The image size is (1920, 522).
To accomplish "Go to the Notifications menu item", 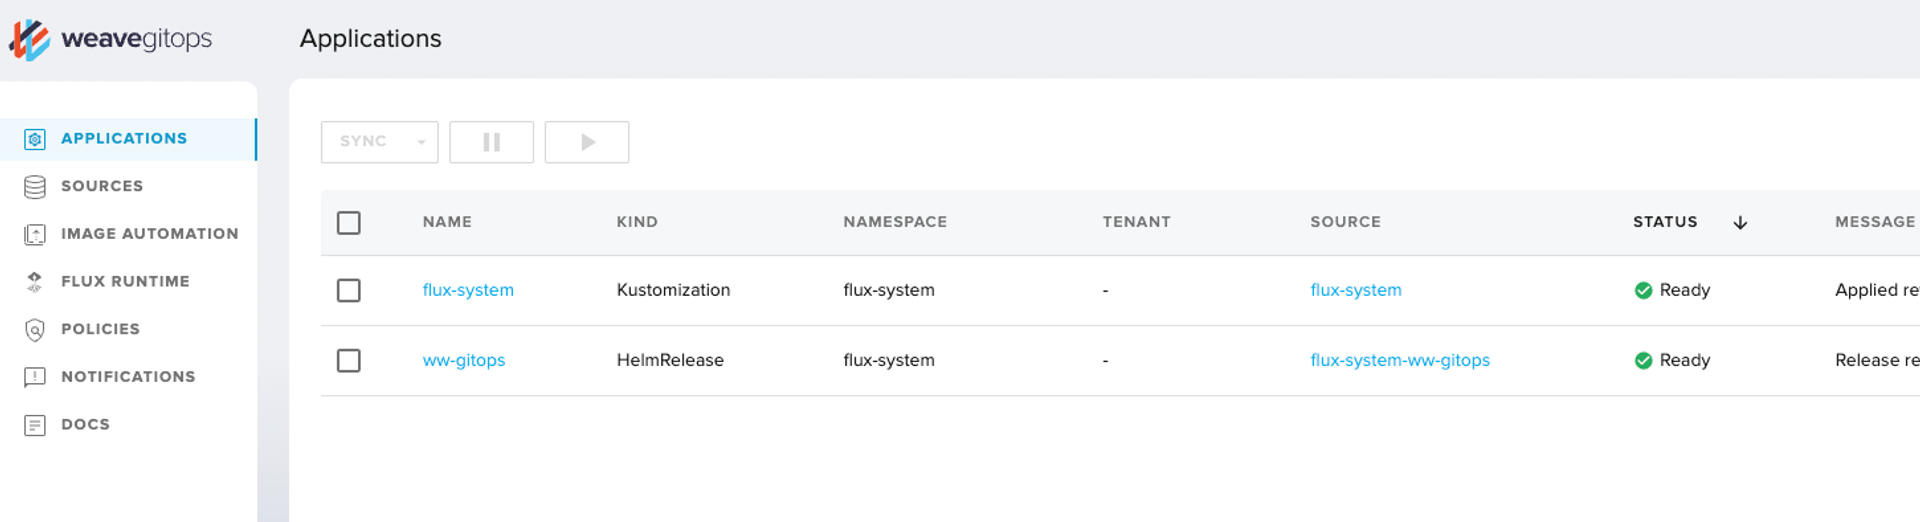I will tap(128, 377).
